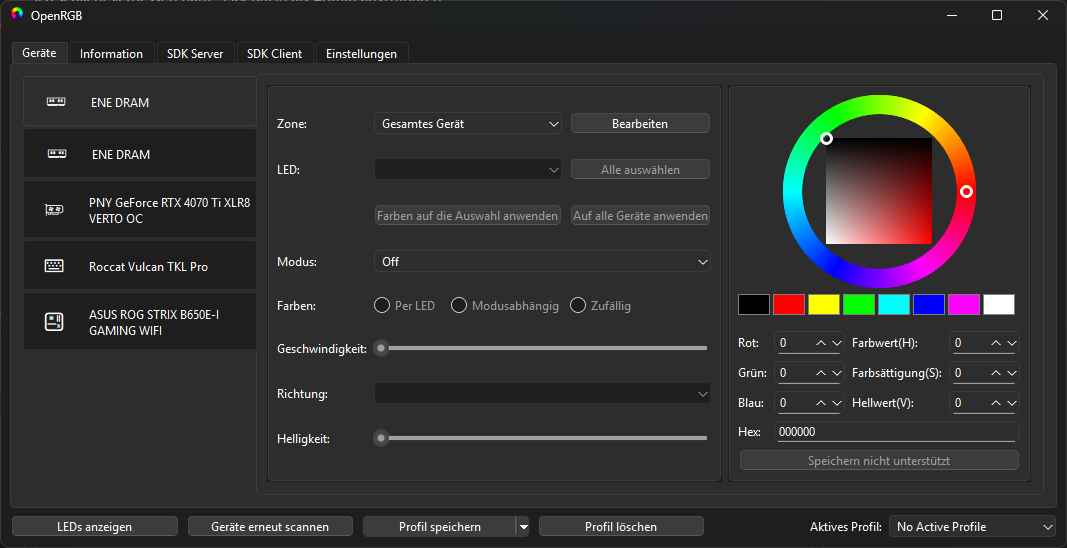Select the Zufällig radio option
This screenshot has height=548, width=1067.
pyautogui.click(x=578, y=306)
